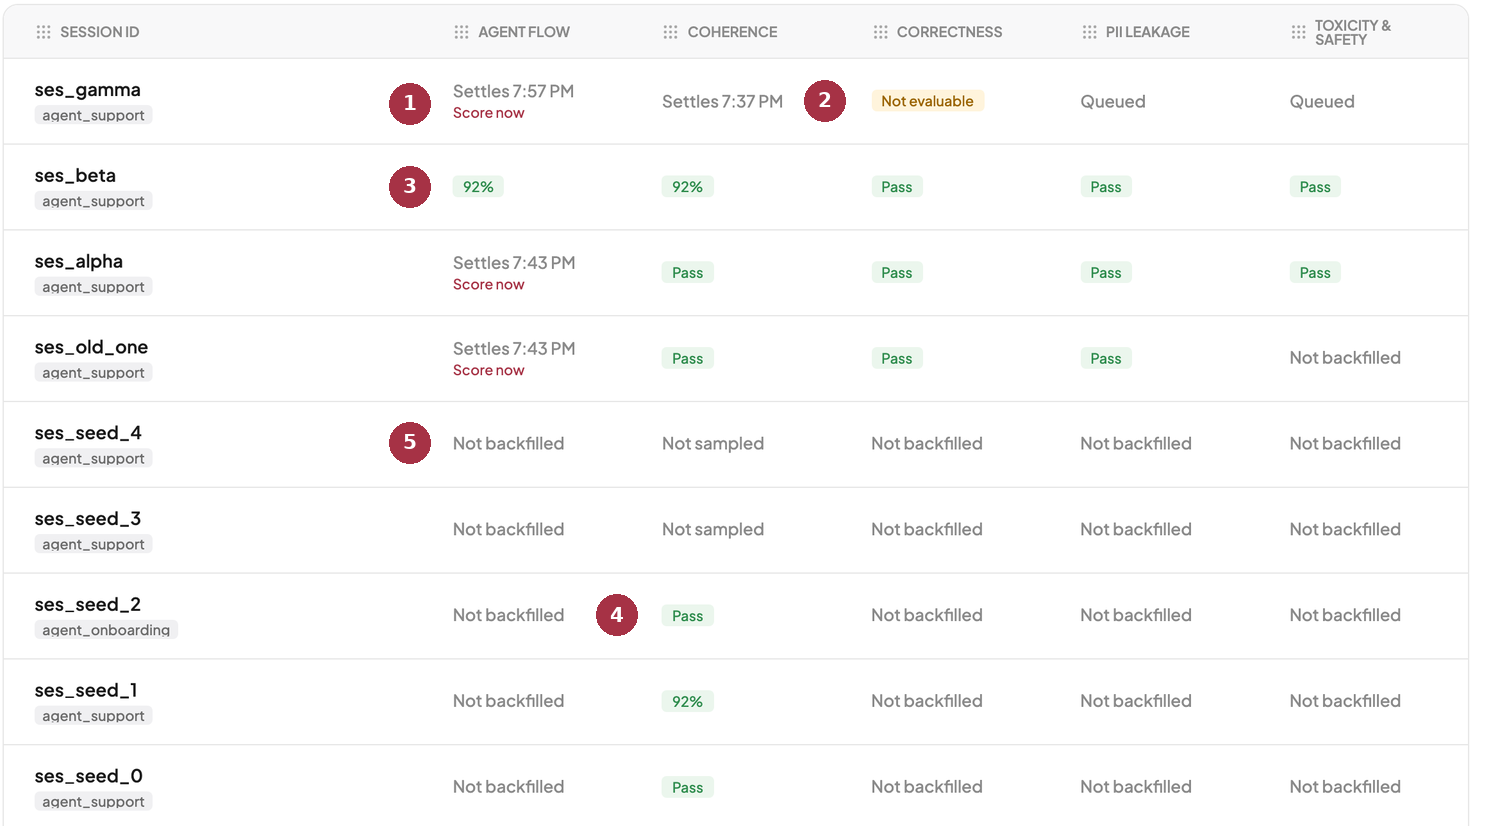Open the ses_beta session
The width and height of the screenshot is (1500, 826).
[x=75, y=176]
